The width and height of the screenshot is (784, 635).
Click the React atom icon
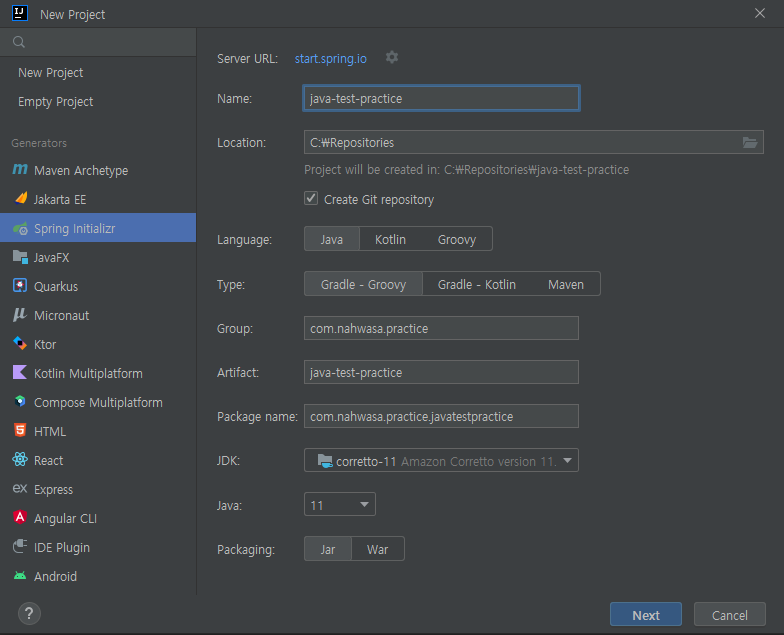(20, 460)
